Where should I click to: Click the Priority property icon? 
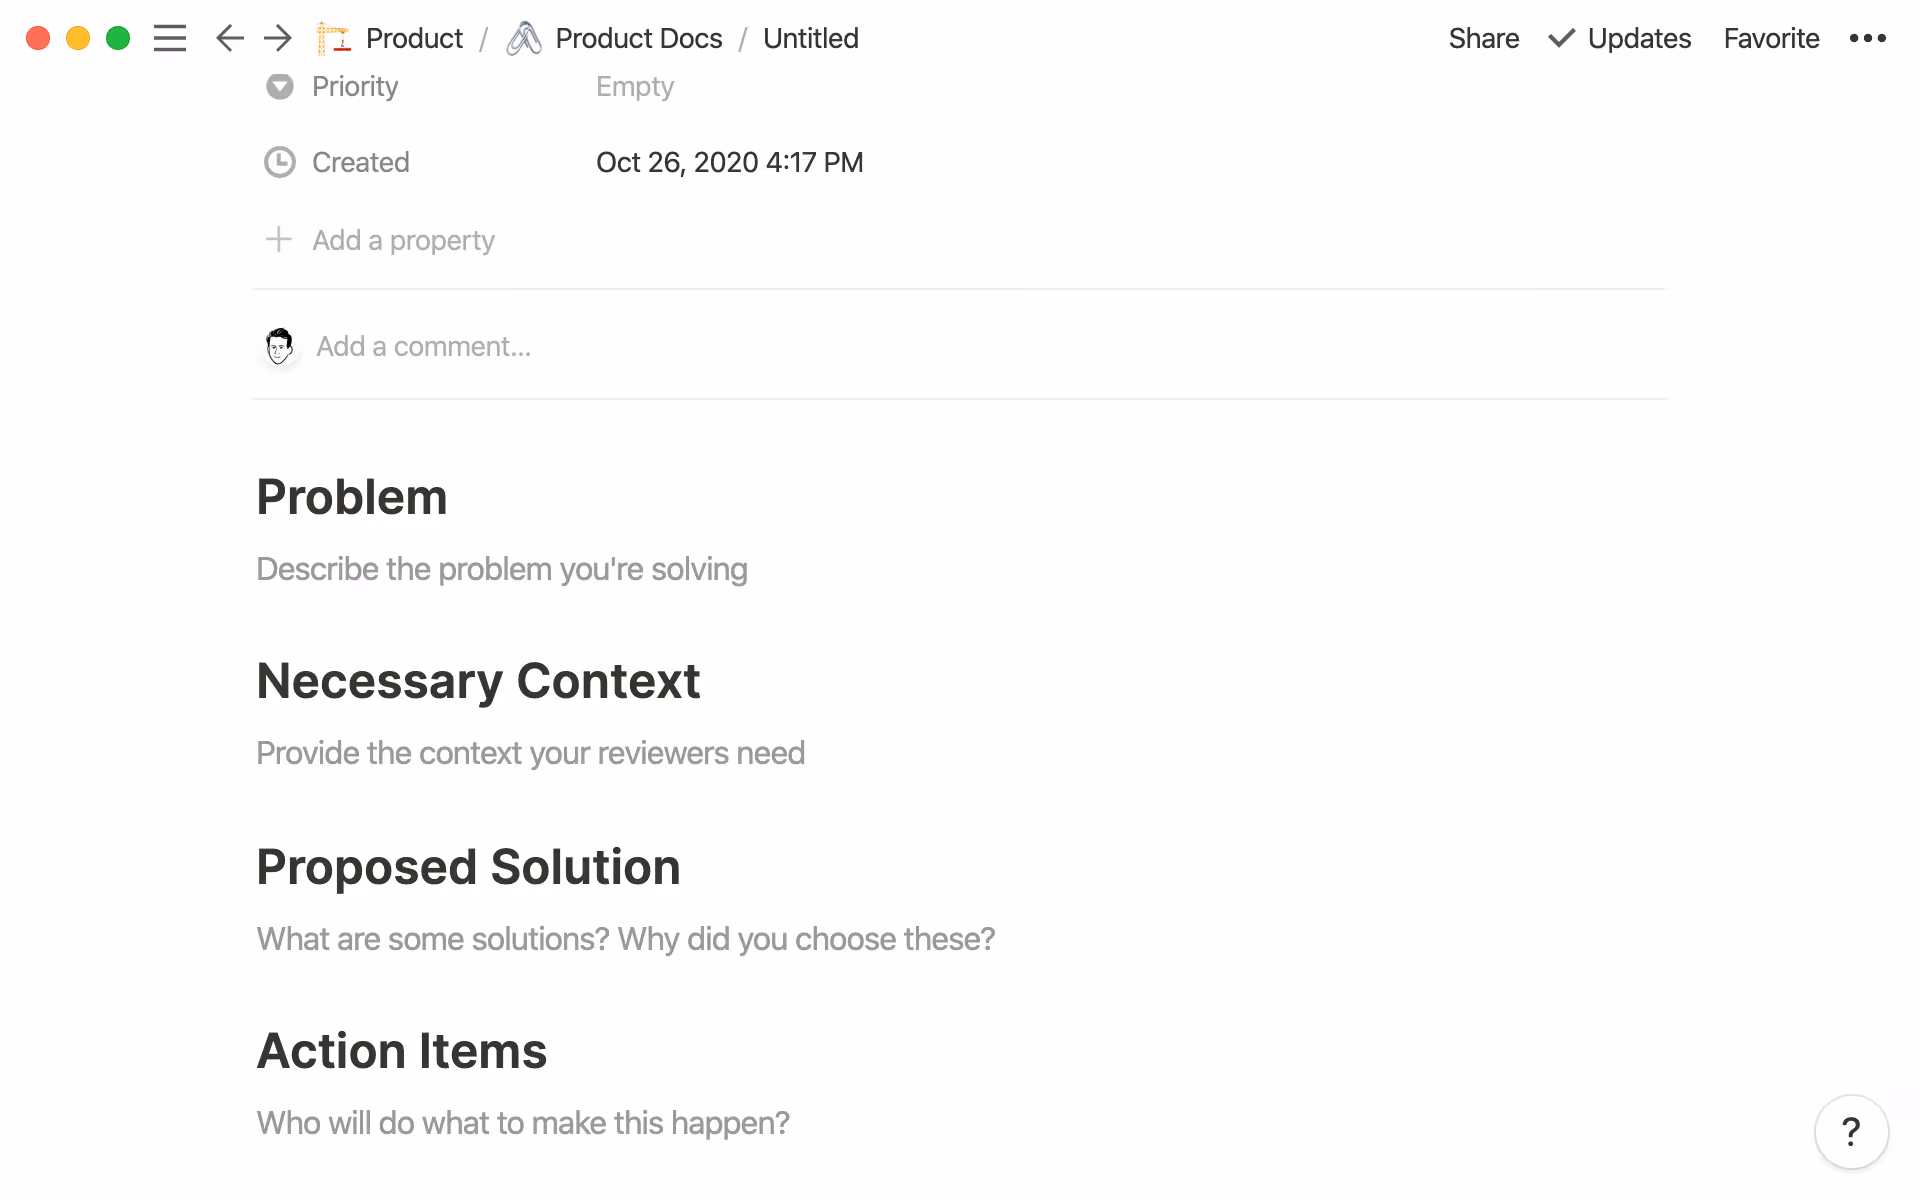pos(279,86)
